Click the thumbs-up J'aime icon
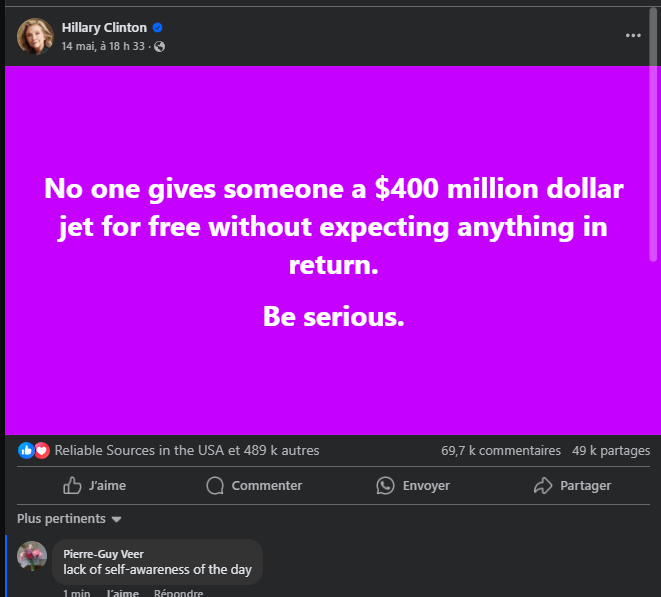 pyautogui.click(x=72, y=486)
